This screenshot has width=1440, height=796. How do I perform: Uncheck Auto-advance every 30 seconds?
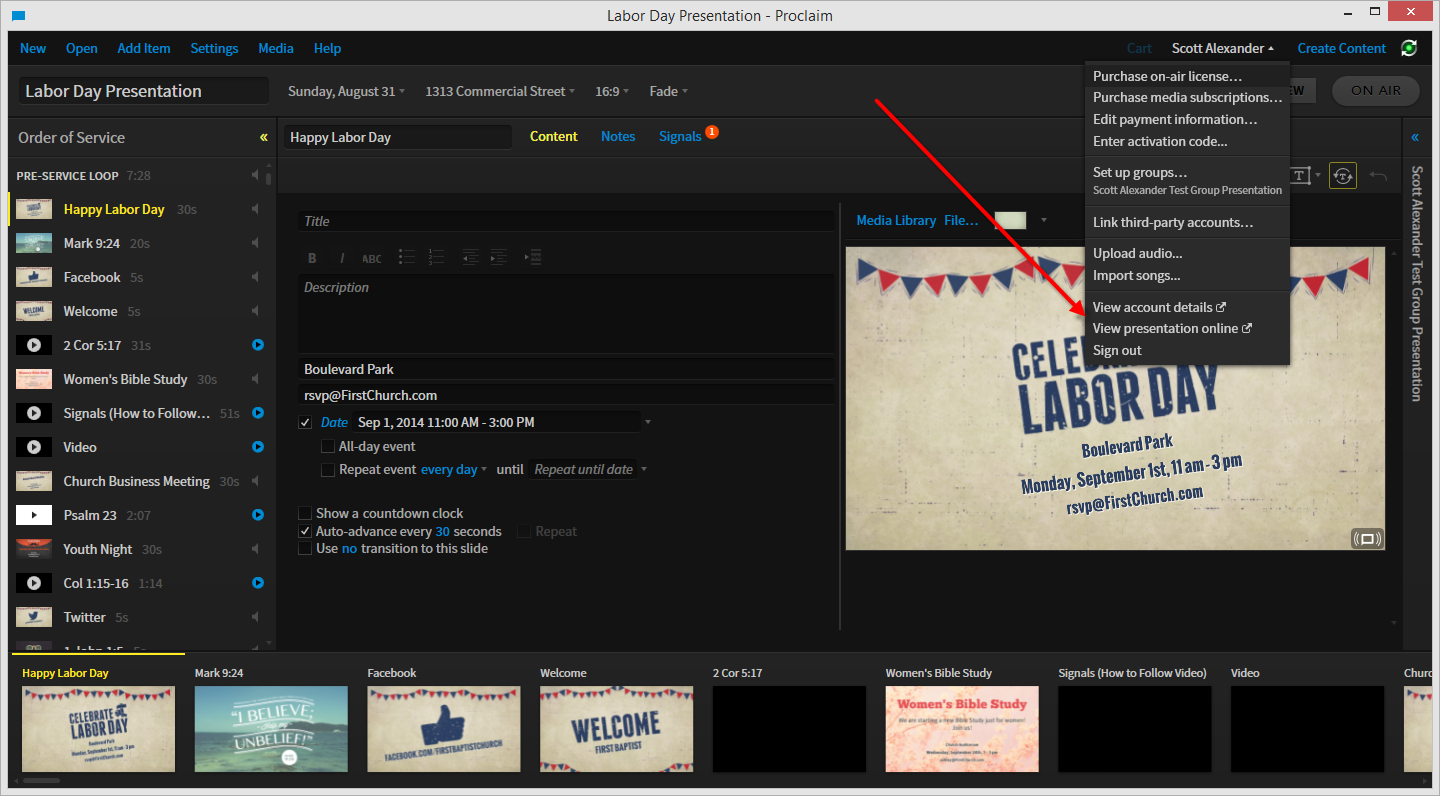coord(306,531)
